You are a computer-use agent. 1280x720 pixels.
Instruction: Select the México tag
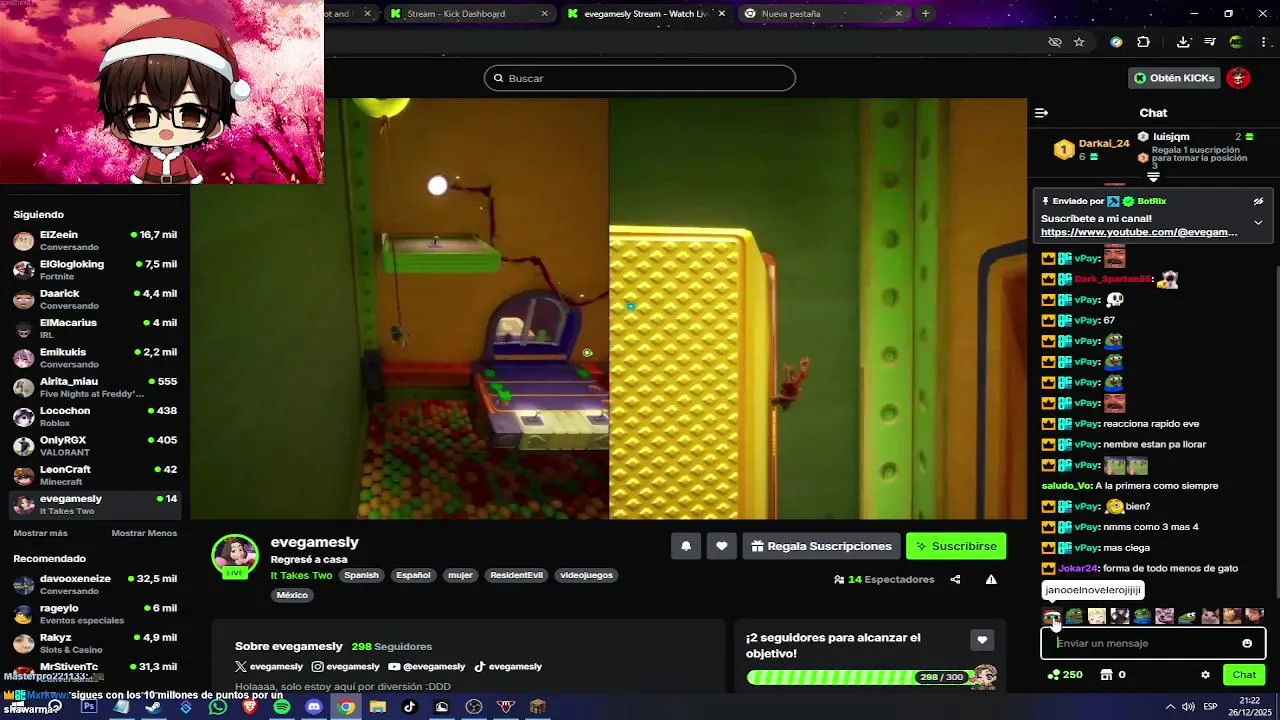tap(292, 595)
